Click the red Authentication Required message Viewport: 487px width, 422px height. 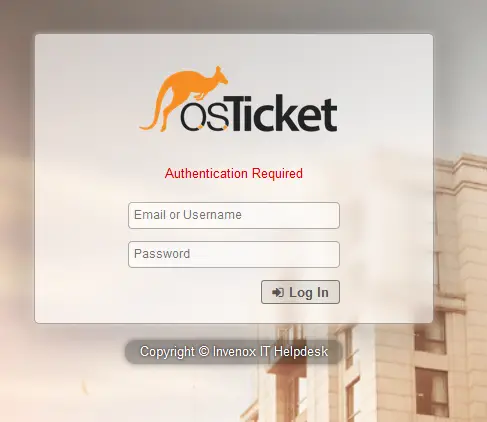click(234, 173)
